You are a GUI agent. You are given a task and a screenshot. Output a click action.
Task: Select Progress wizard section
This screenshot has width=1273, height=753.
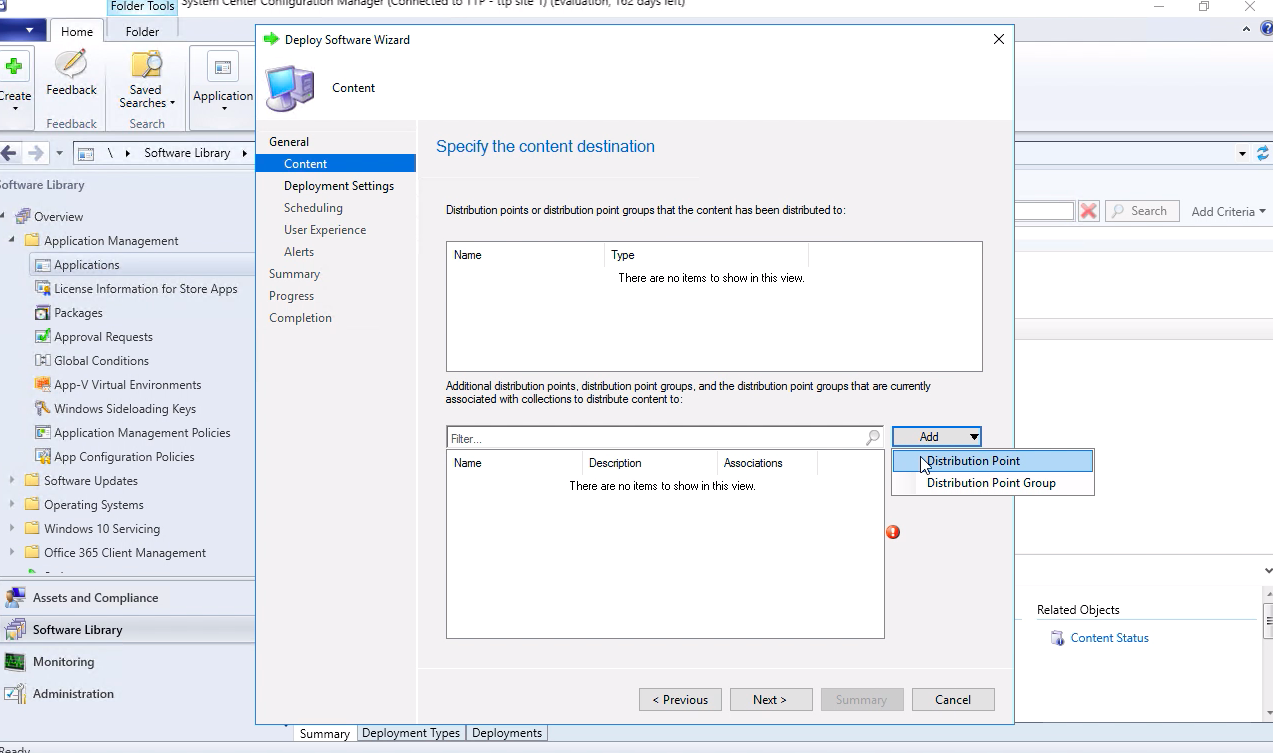point(291,296)
